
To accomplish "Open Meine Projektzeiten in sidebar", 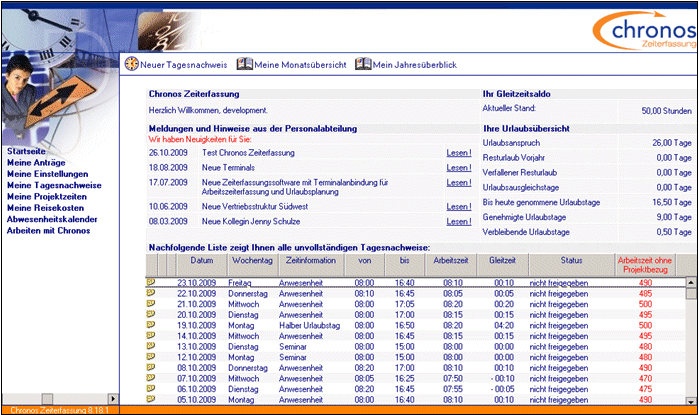I will [x=47, y=197].
